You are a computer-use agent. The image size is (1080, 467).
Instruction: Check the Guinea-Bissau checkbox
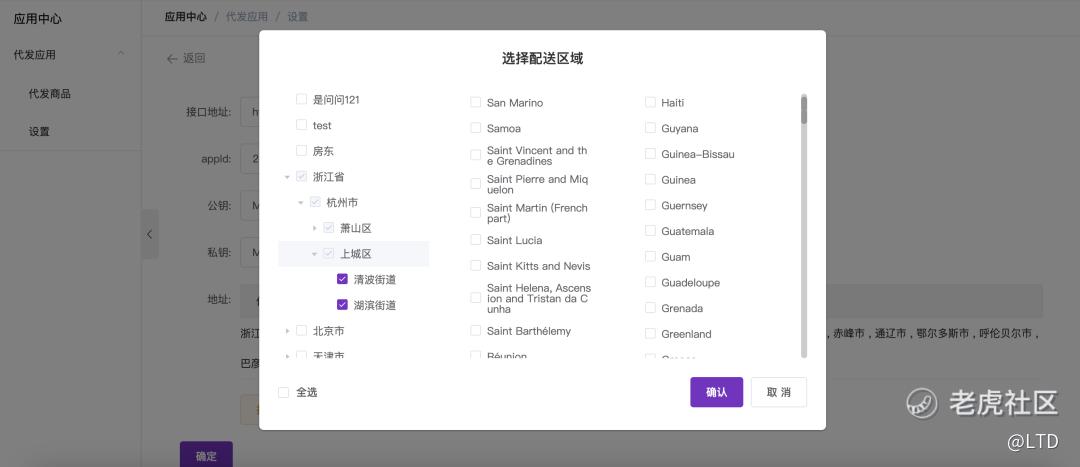pyautogui.click(x=650, y=154)
